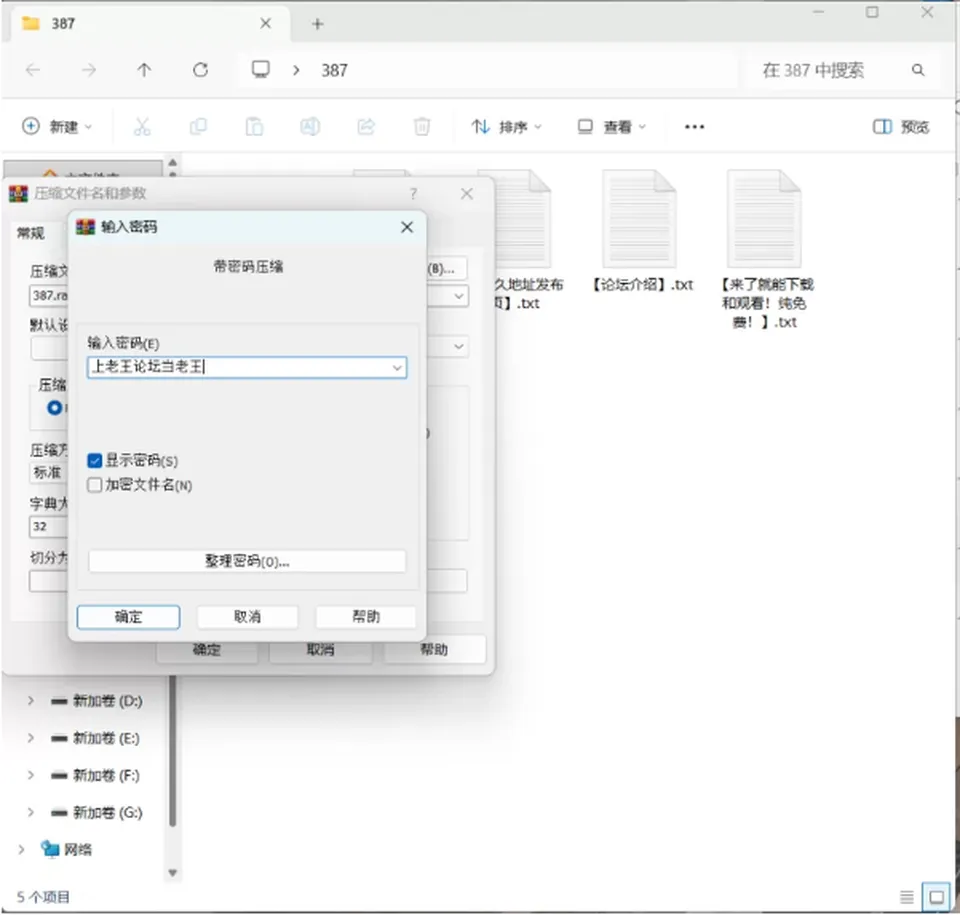Expand the password field dropdown arrow
Viewport: 960px width, 915px height.
(397, 367)
